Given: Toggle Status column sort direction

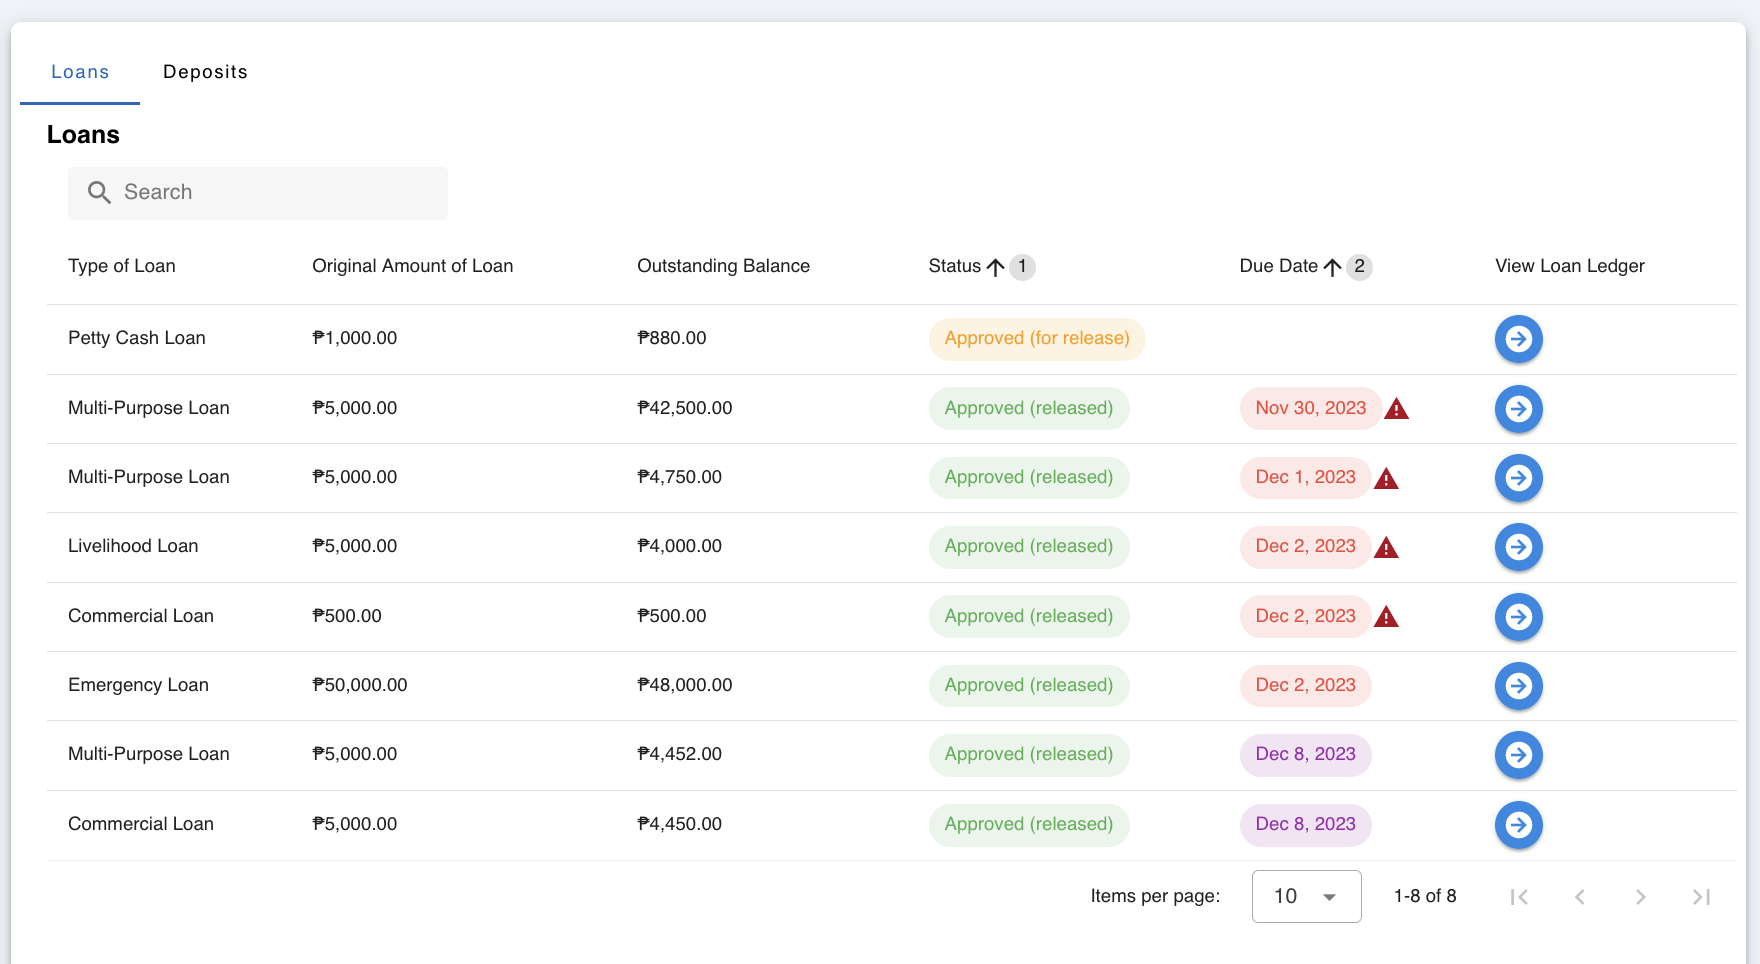Looking at the screenshot, I should 996,266.
